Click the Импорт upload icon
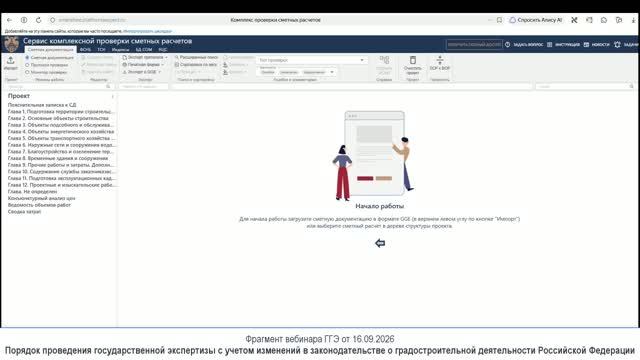Screen dimensions: 640x360 coord(11,60)
